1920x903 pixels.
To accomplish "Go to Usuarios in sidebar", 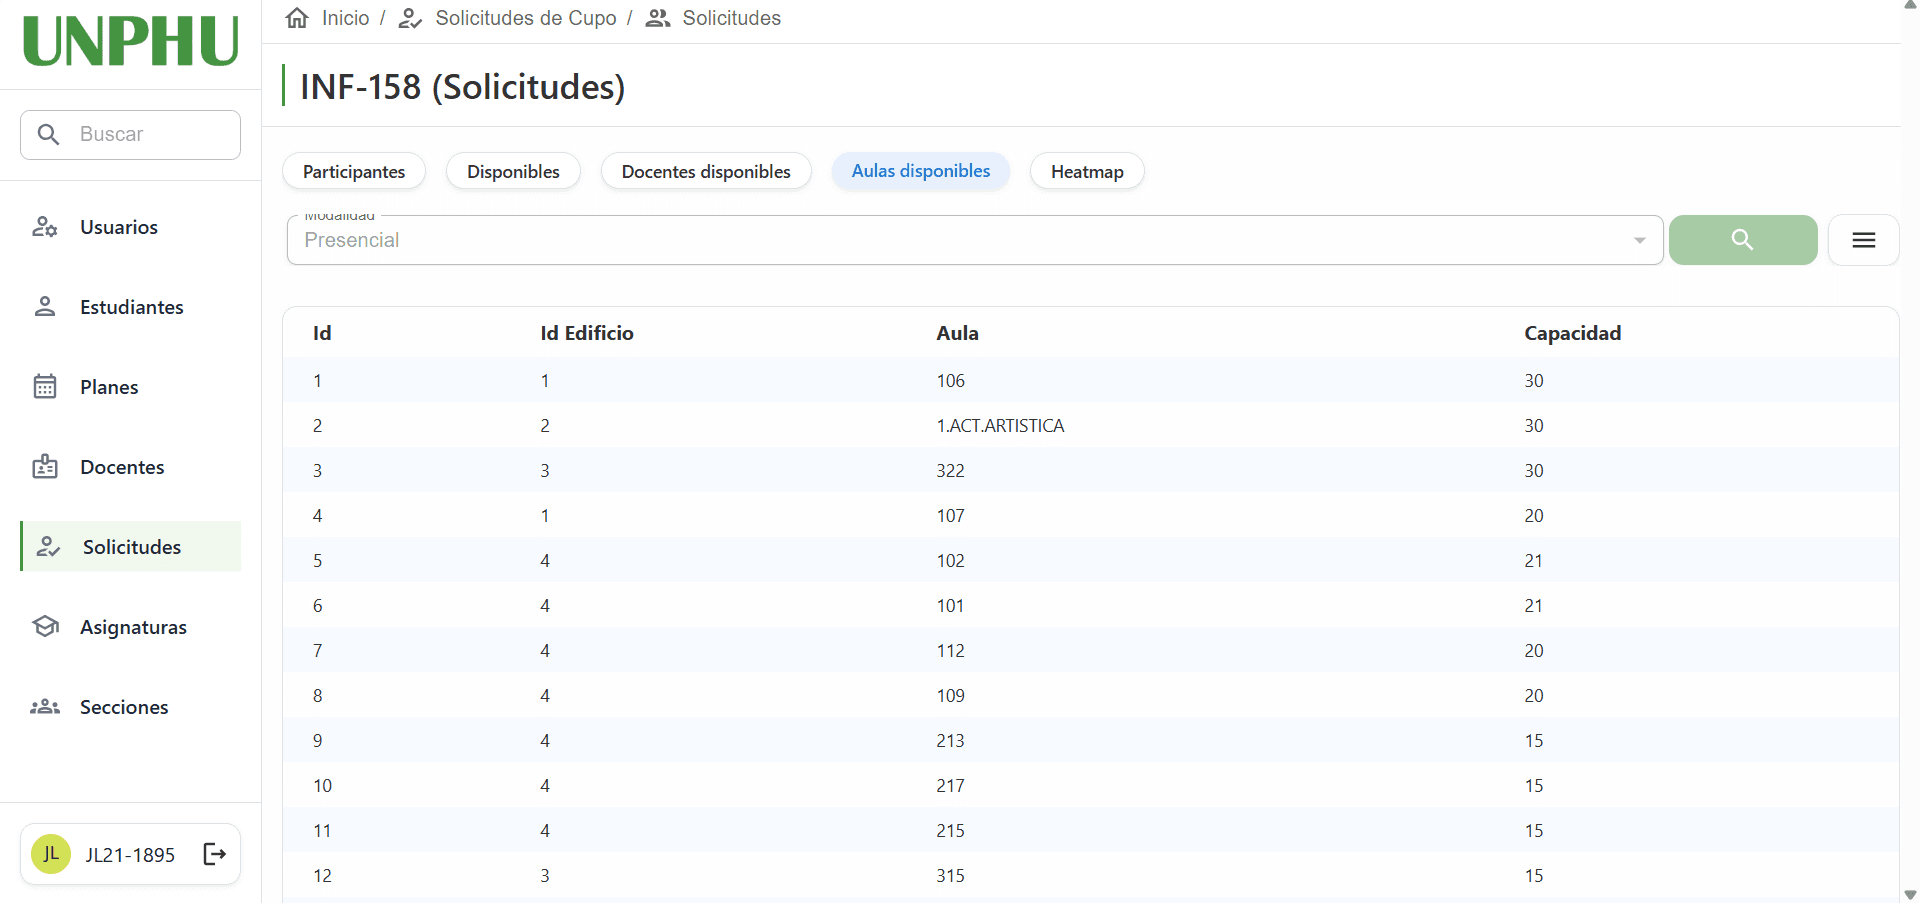I will pos(130,227).
